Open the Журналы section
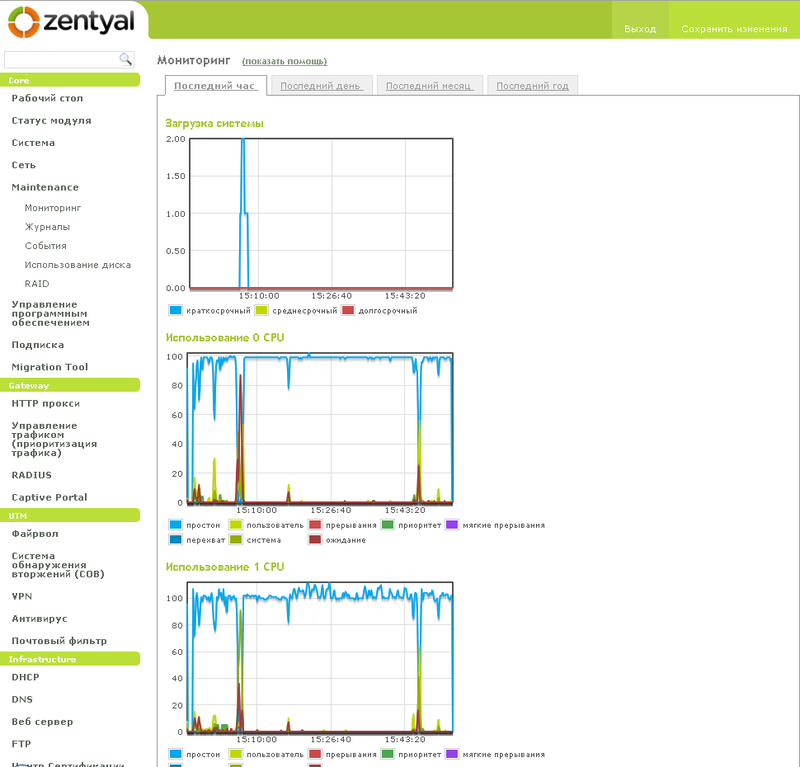800x767 pixels. point(46,226)
